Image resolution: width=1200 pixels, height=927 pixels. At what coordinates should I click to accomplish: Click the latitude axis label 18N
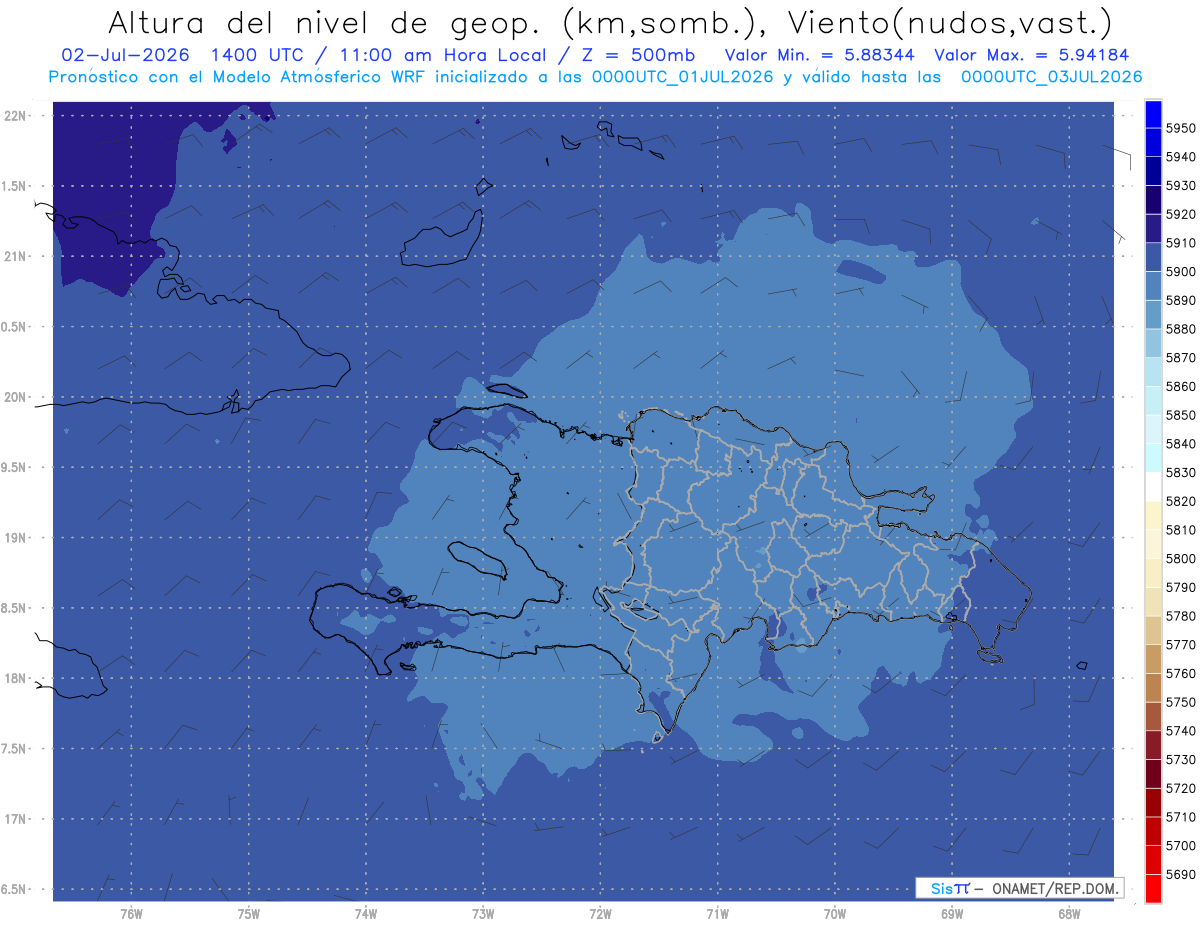click(16, 679)
